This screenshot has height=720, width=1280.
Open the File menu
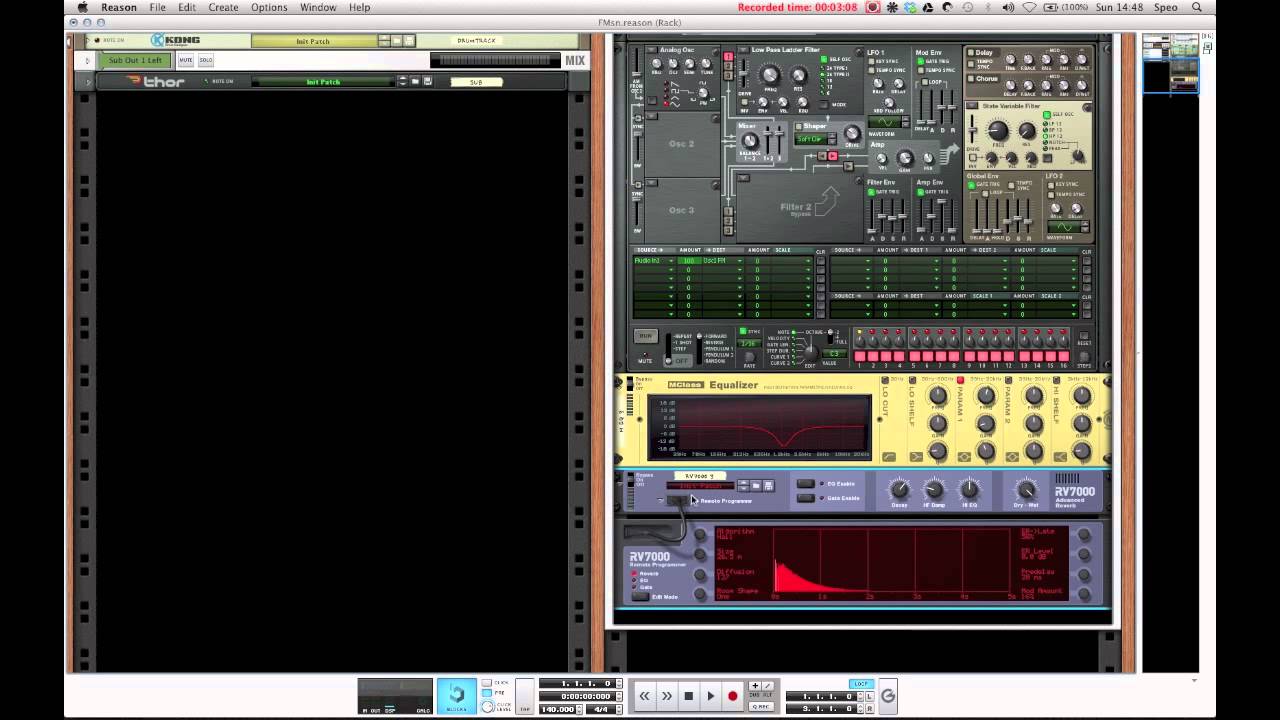(x=158, y=7)
